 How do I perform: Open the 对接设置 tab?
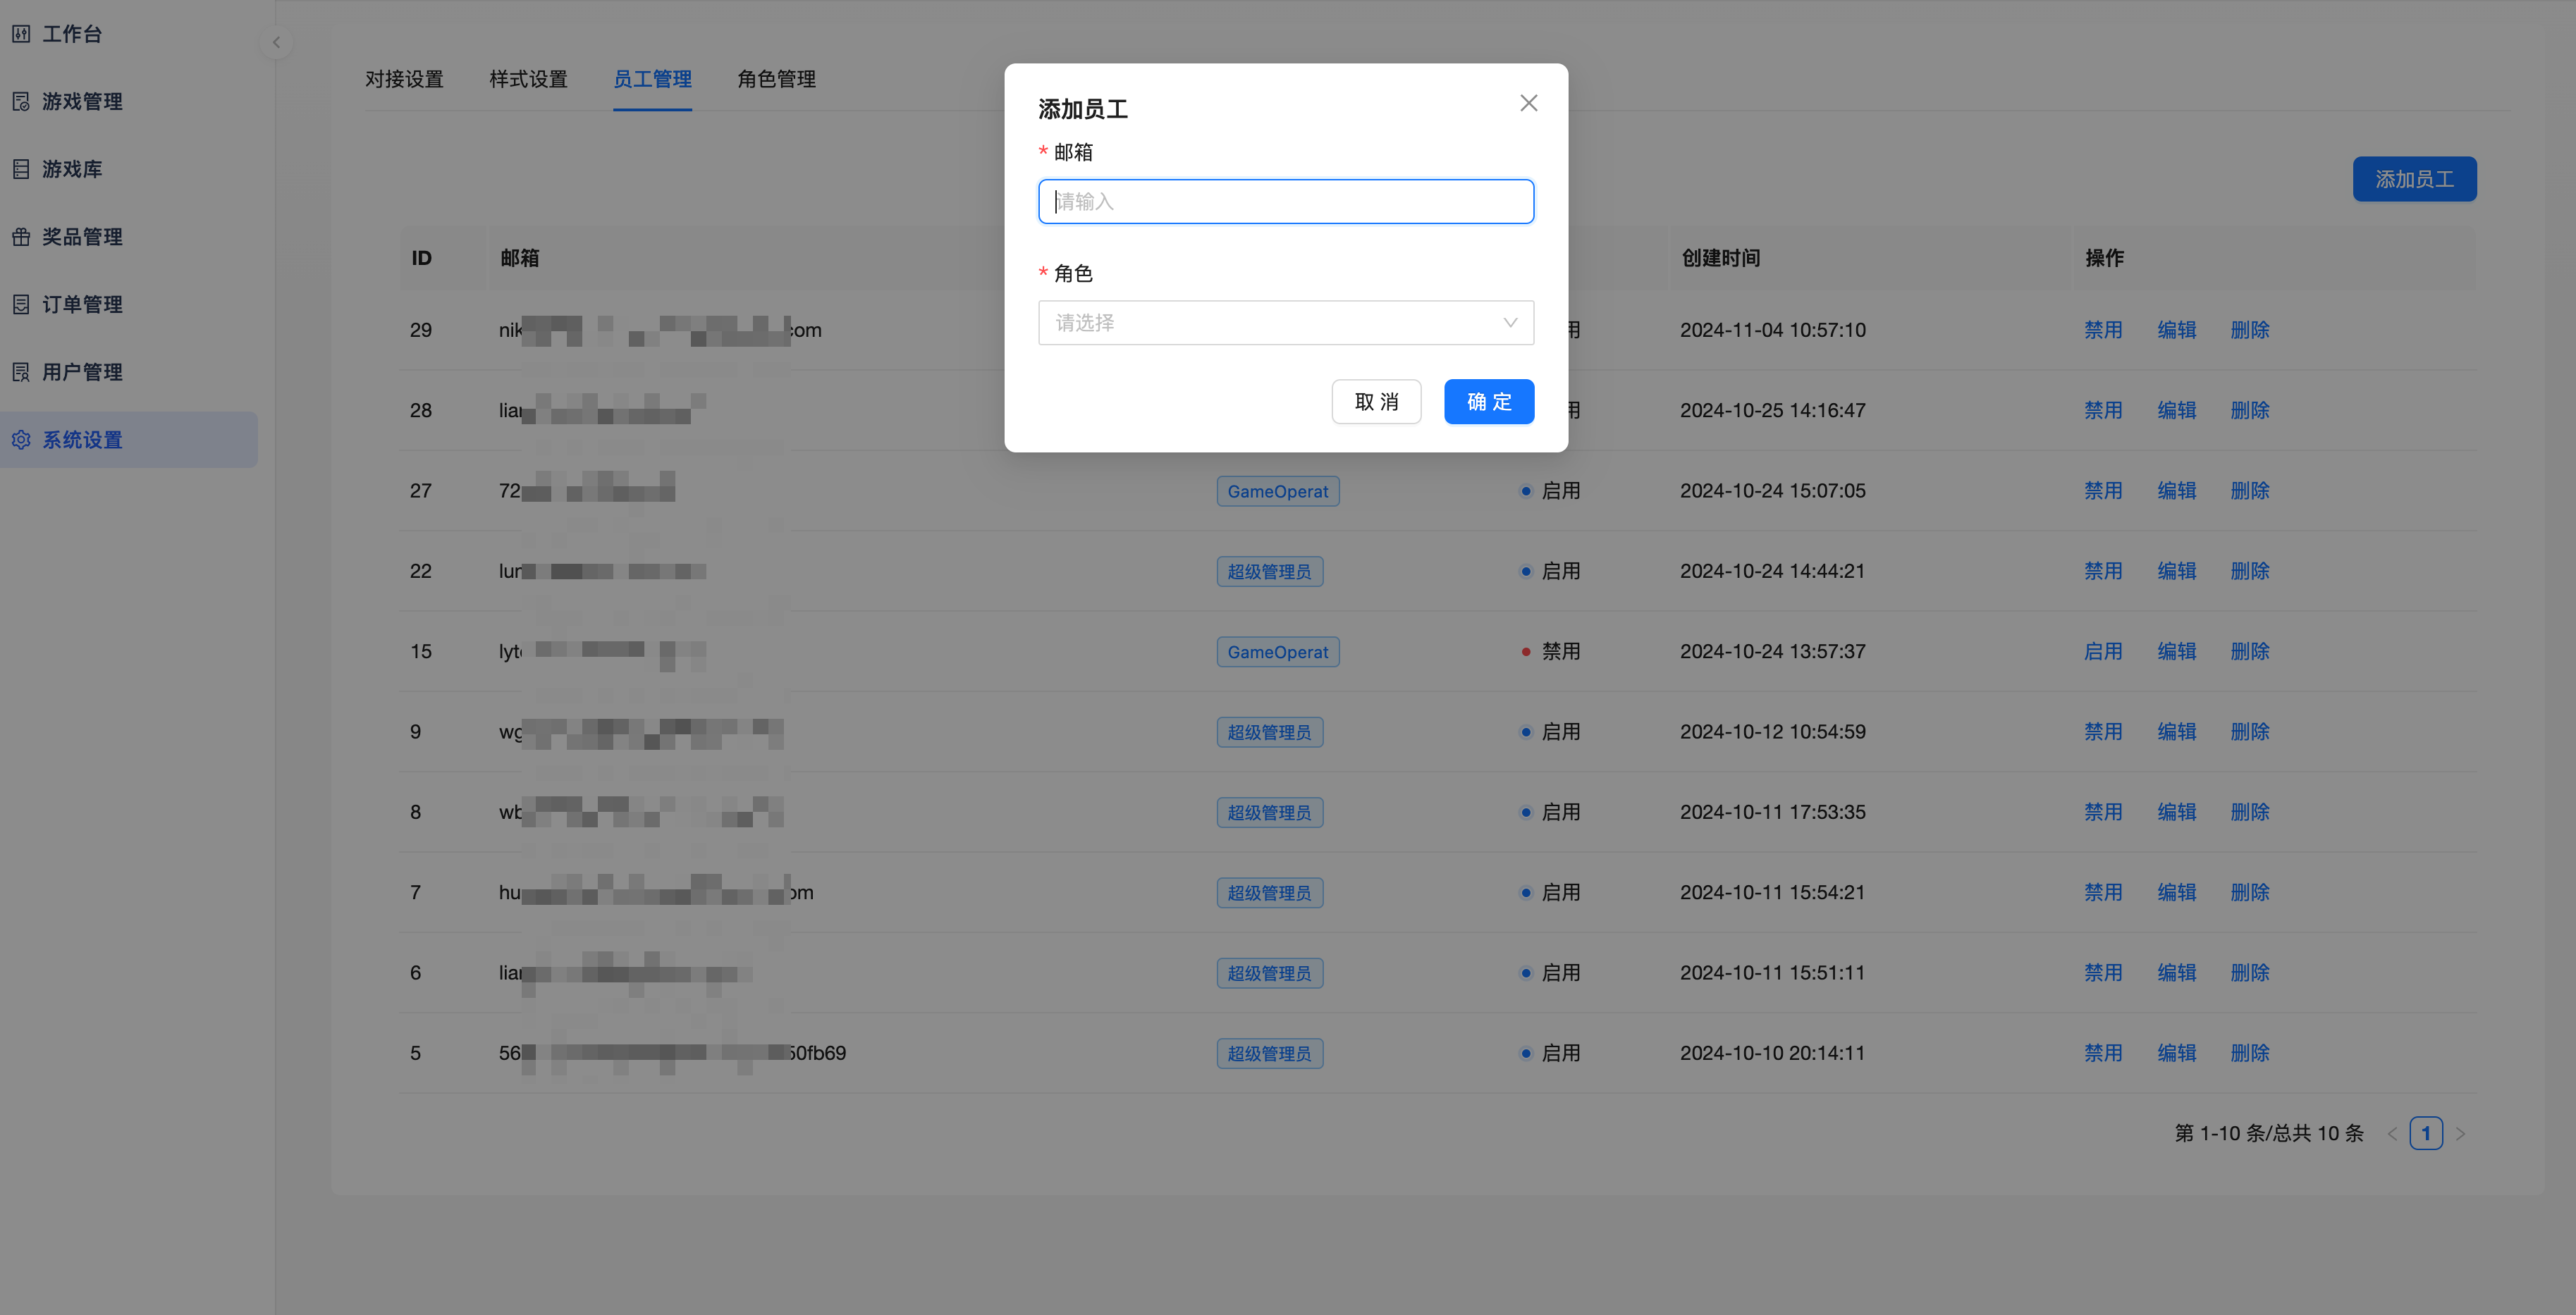[404, 79]
